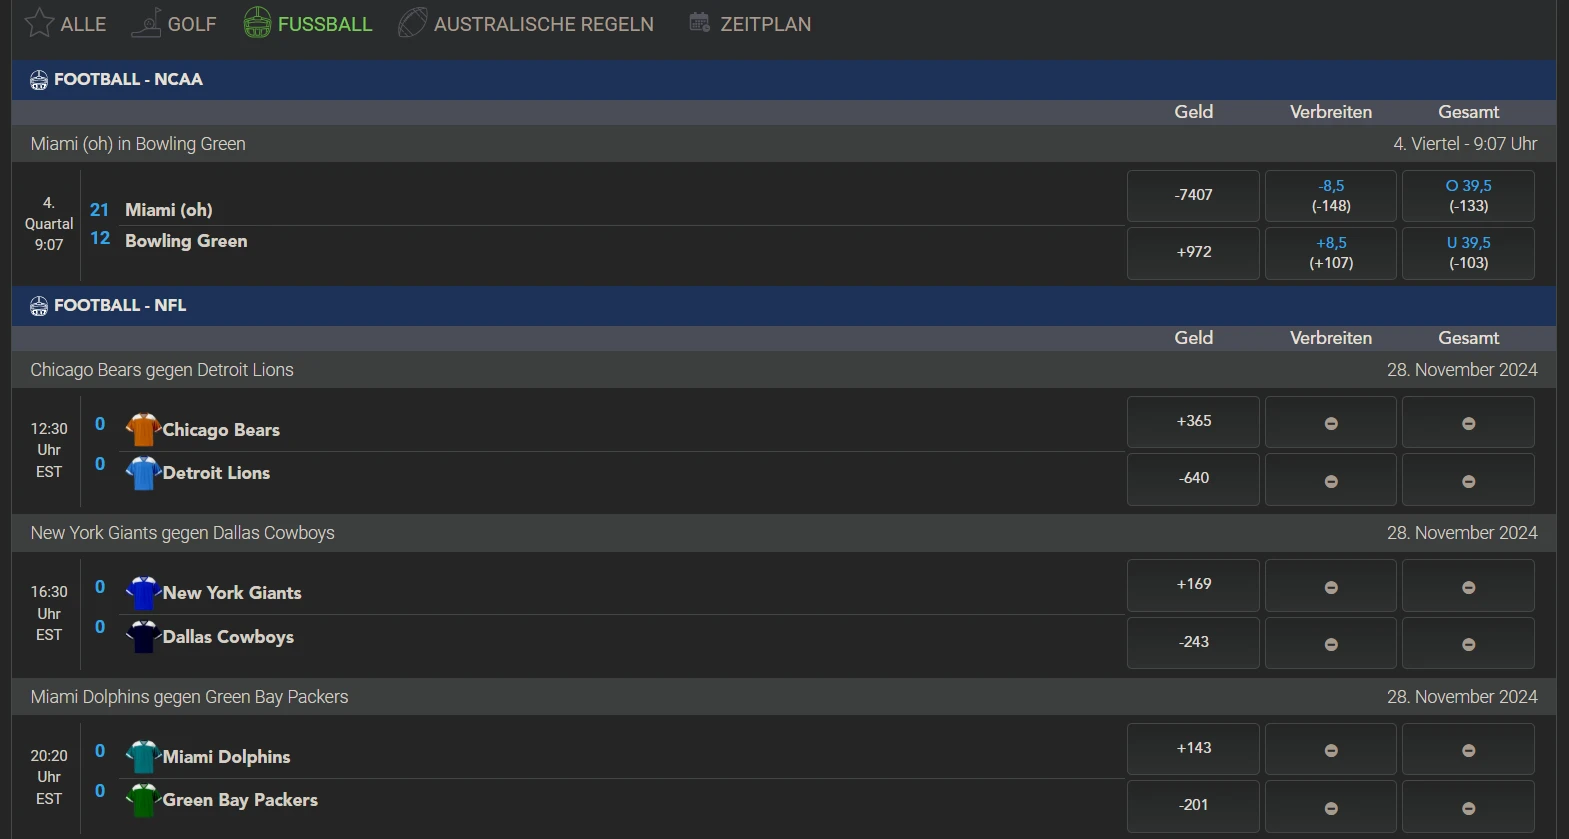Open the AUSTRALISCHE REGELN tab

click(526, 23)
